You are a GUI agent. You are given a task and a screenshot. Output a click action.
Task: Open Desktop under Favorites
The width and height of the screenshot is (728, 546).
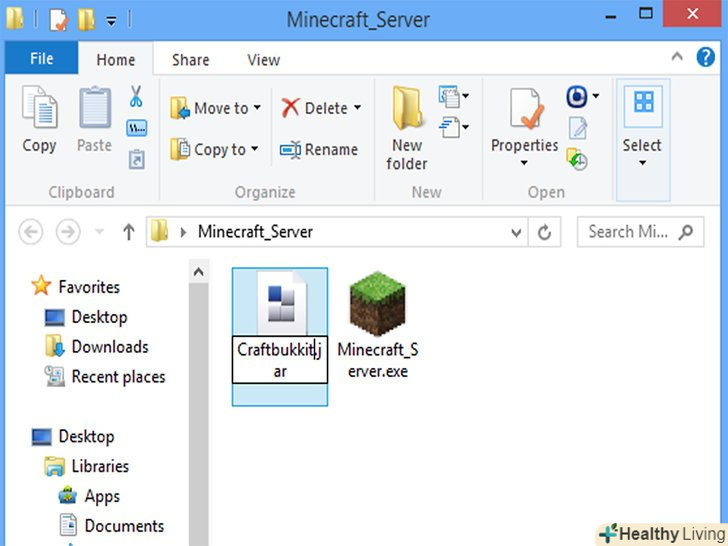point(99,317)
